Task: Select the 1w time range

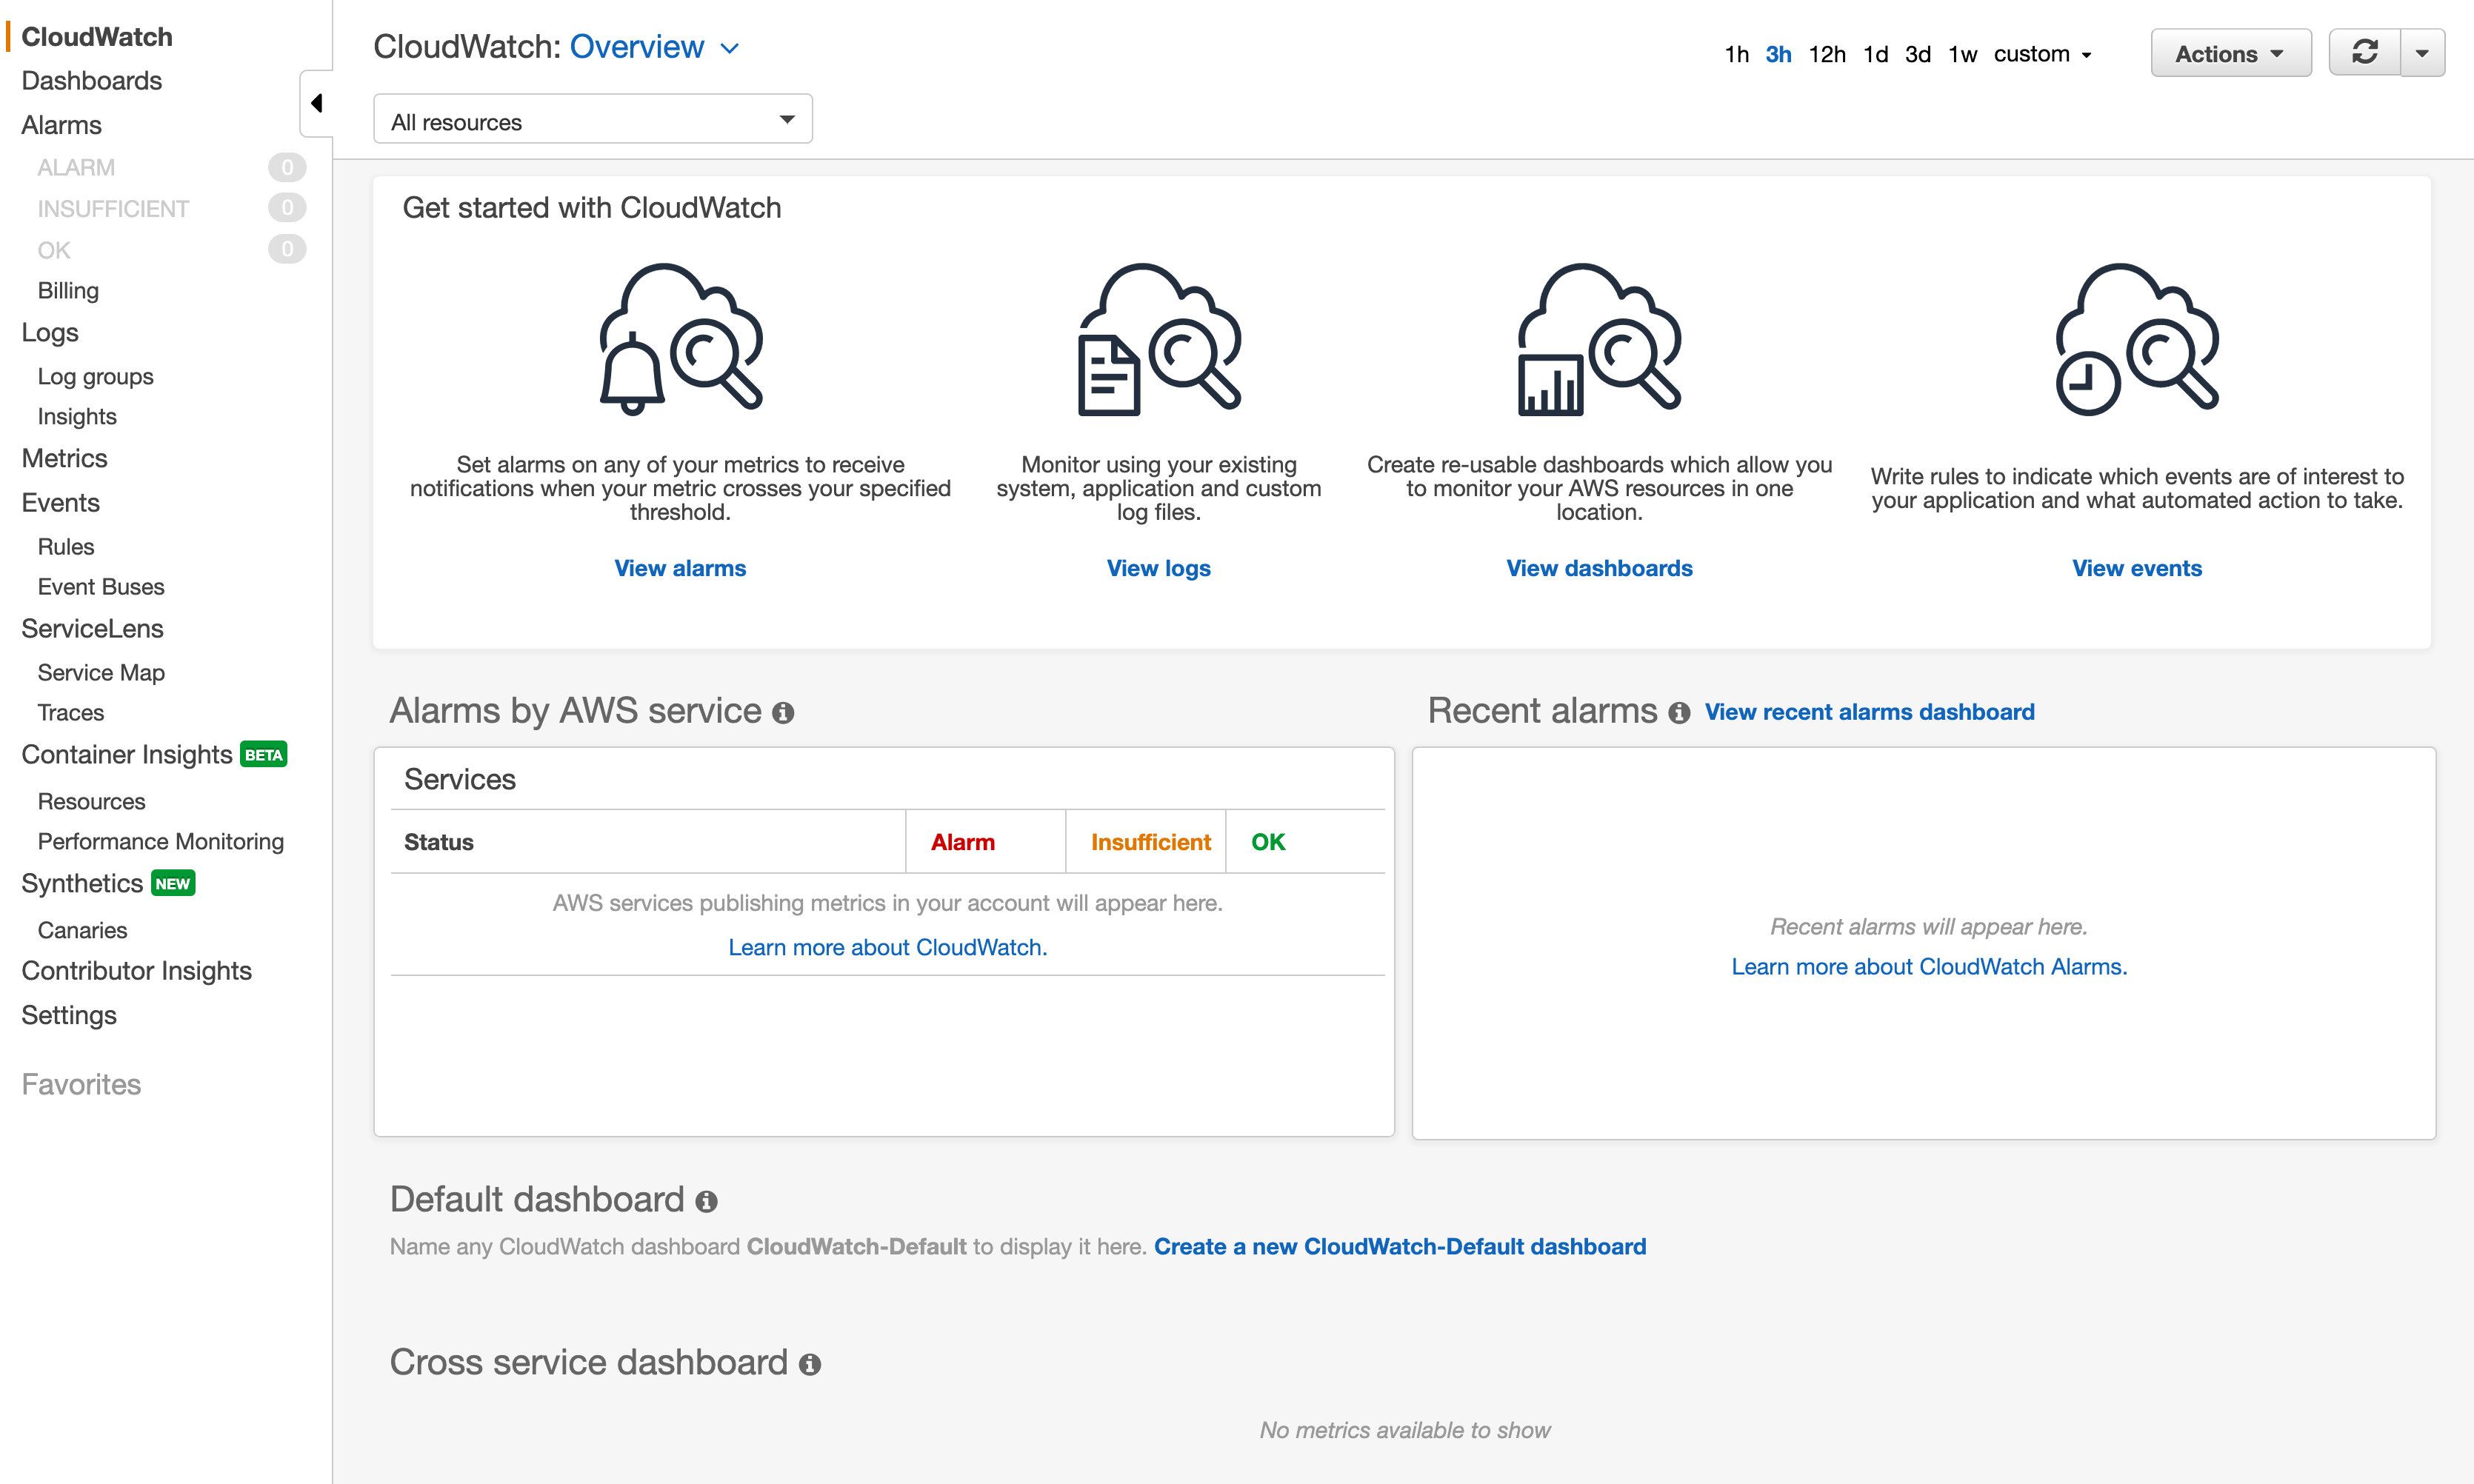Action: click(1963, 54)
